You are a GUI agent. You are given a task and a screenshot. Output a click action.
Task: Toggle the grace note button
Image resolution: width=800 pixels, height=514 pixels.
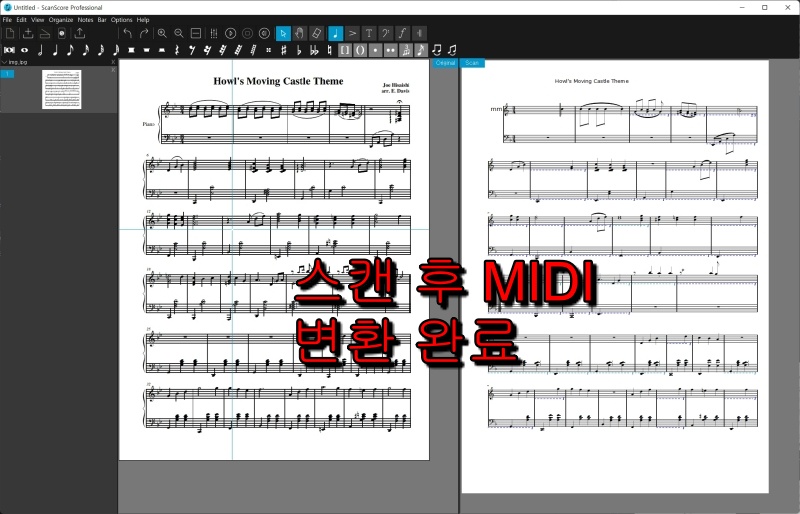[x=421, y=50]
